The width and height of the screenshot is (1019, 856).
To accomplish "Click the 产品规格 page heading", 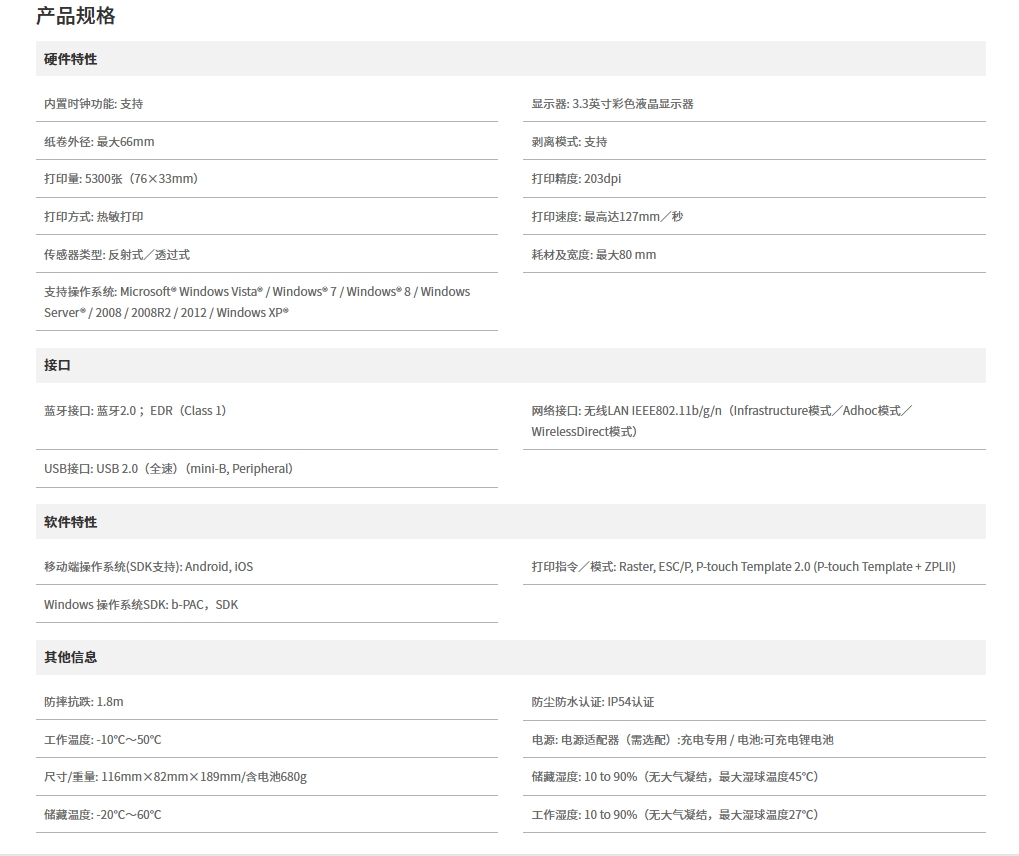I will coord(75,16).
